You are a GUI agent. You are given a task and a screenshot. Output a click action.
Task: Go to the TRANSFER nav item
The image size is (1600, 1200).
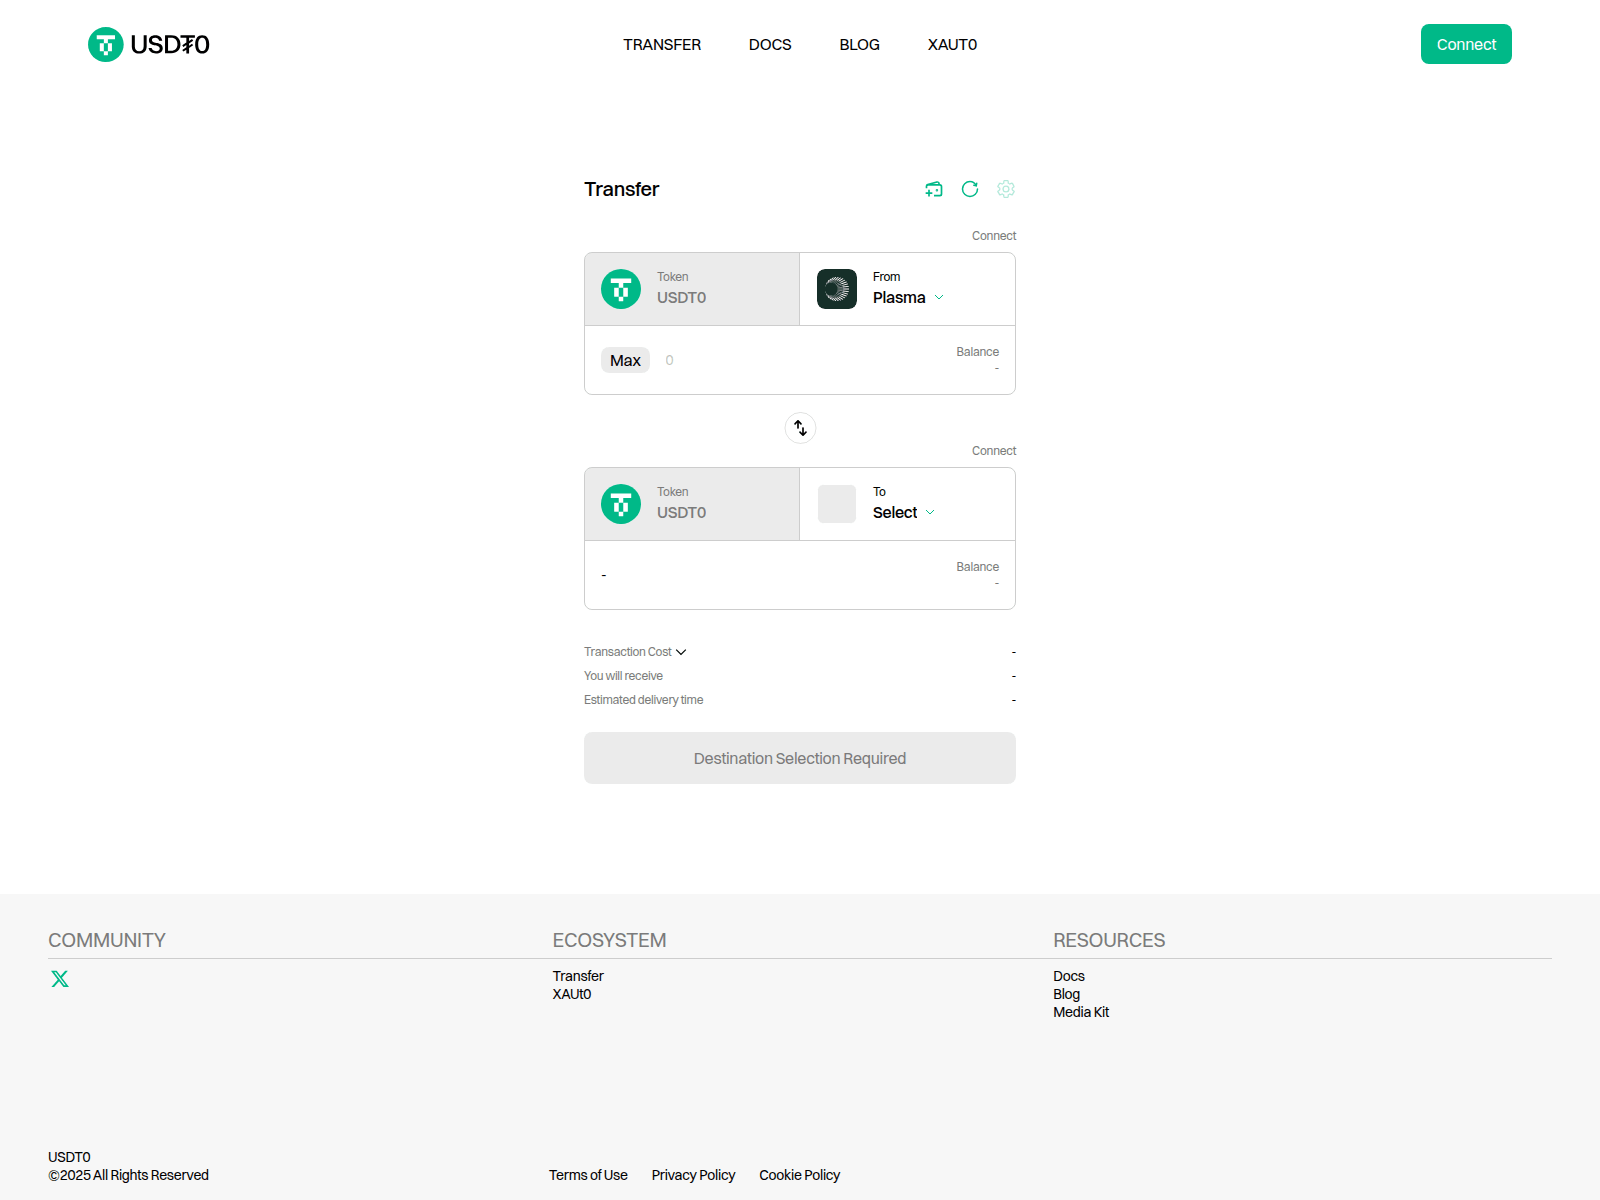[x=662, y=45]
